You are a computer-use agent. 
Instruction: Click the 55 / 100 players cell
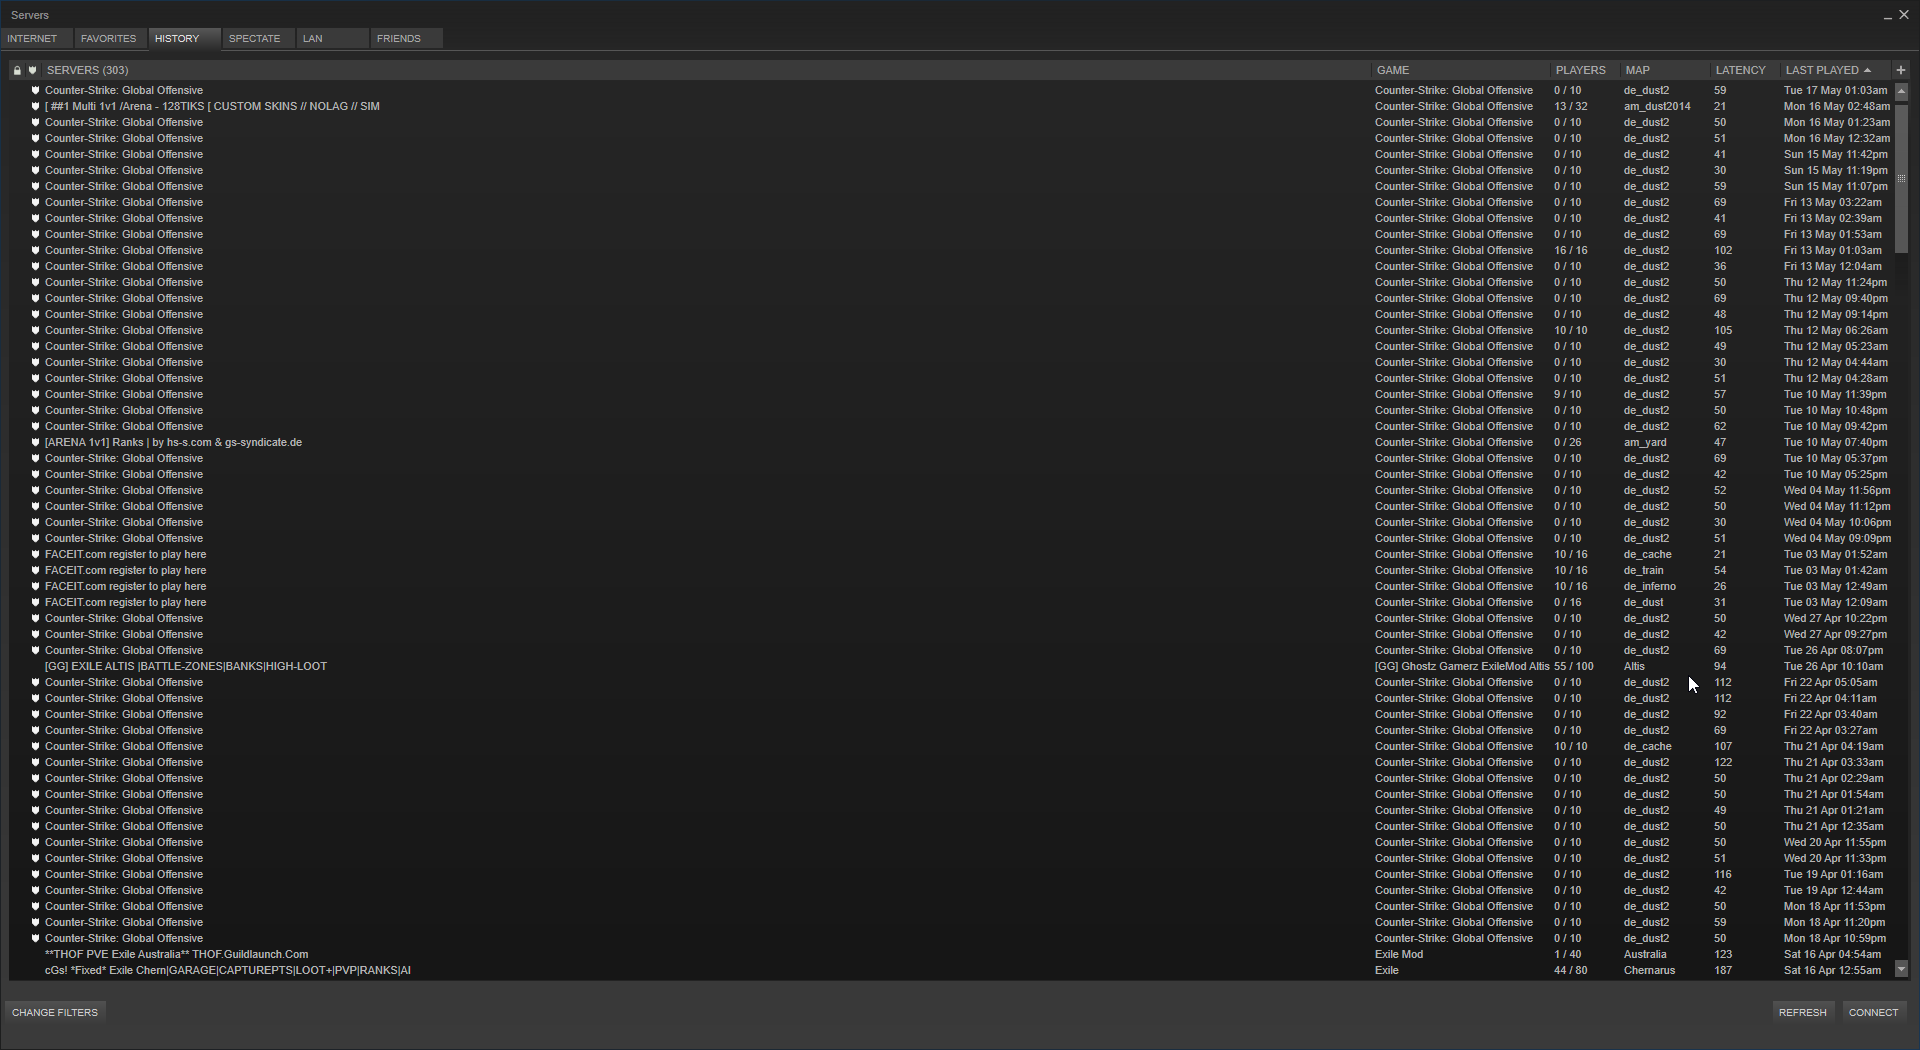pos(1573,666)
